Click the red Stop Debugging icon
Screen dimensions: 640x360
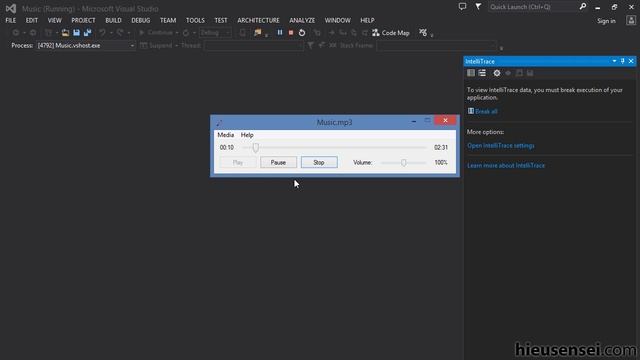(291, 33)
